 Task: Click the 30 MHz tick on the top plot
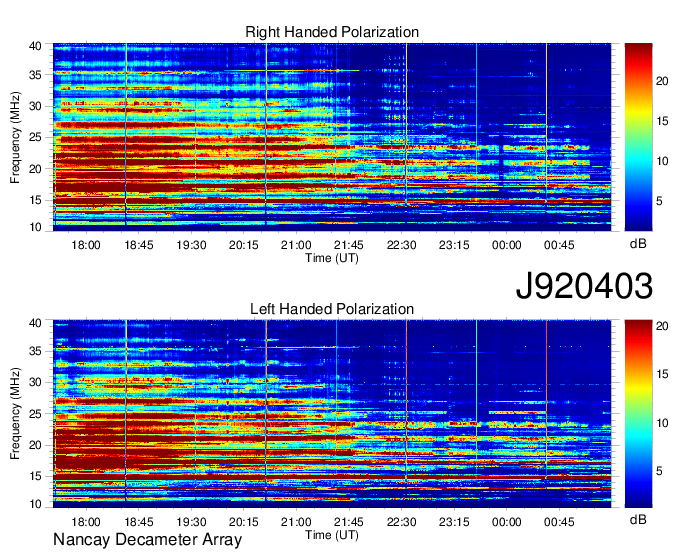tap(36, 106)
